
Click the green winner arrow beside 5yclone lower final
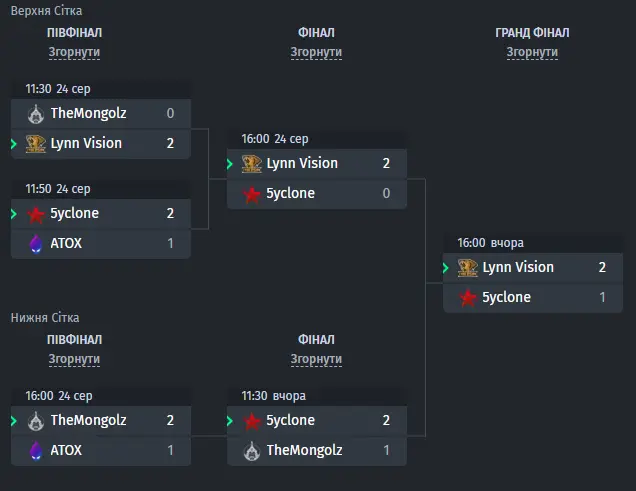click(x=230, y=421)
